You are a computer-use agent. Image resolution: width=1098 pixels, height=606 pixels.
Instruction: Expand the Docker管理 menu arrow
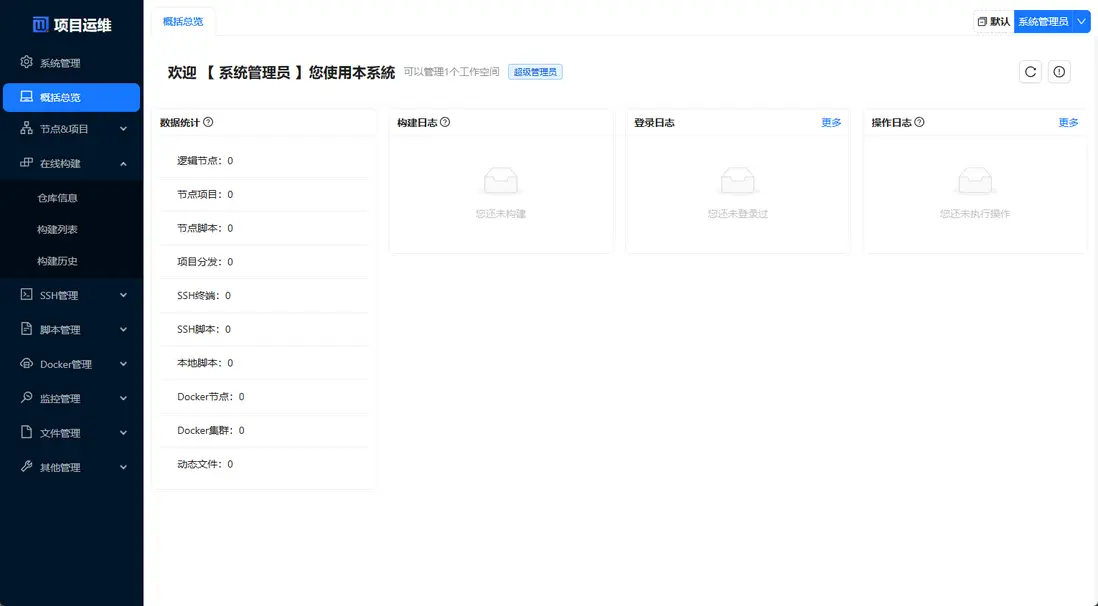(123, 364)
